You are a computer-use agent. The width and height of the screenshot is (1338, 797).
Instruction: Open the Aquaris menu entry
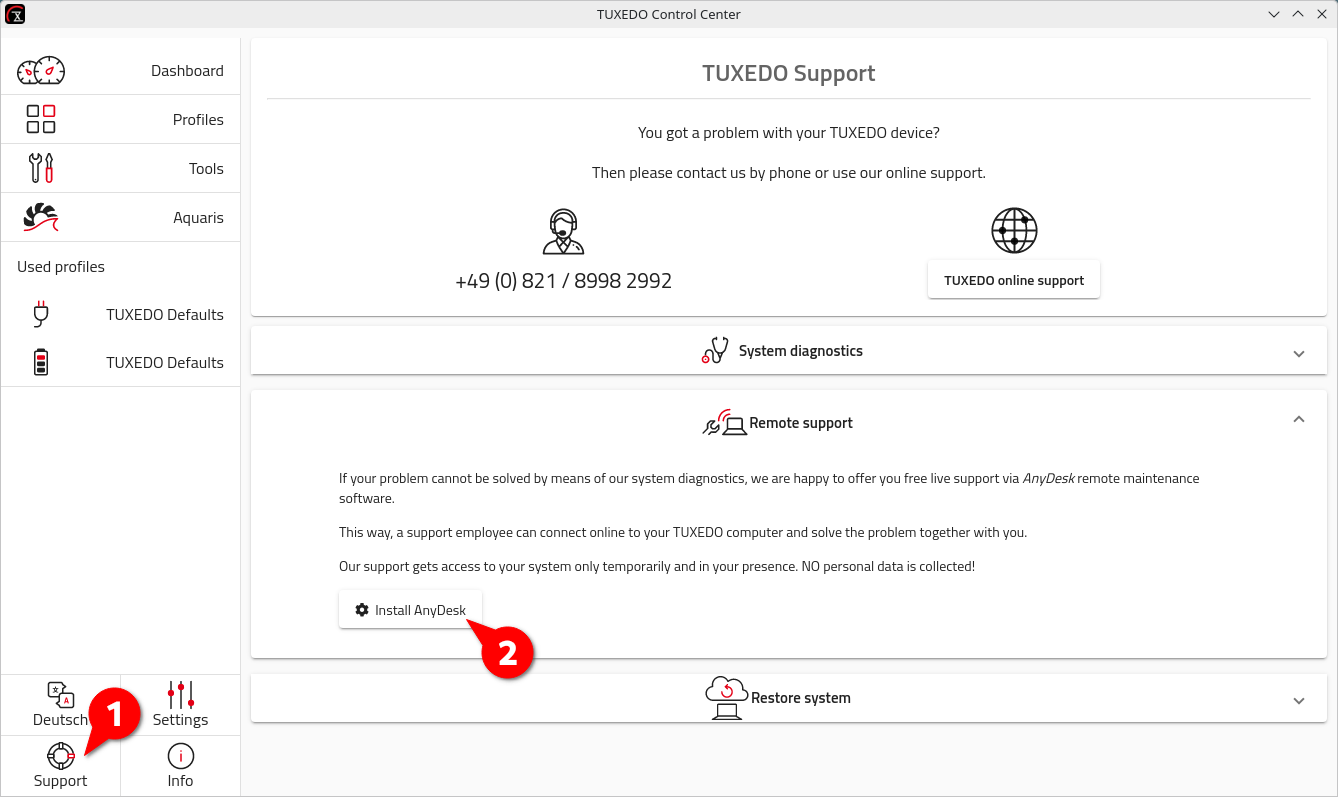coord(120,217)
